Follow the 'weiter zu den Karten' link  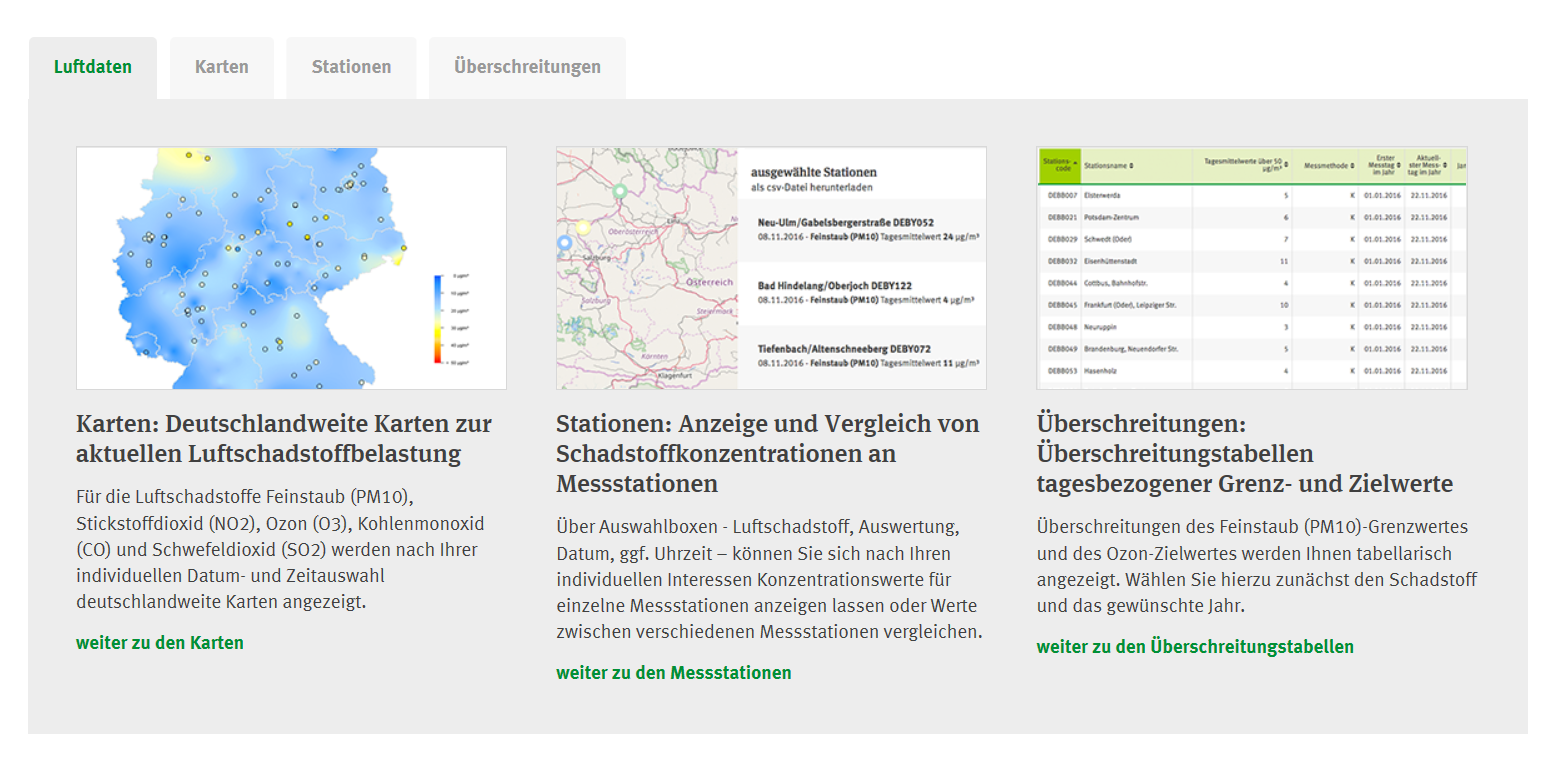[160, 643]
